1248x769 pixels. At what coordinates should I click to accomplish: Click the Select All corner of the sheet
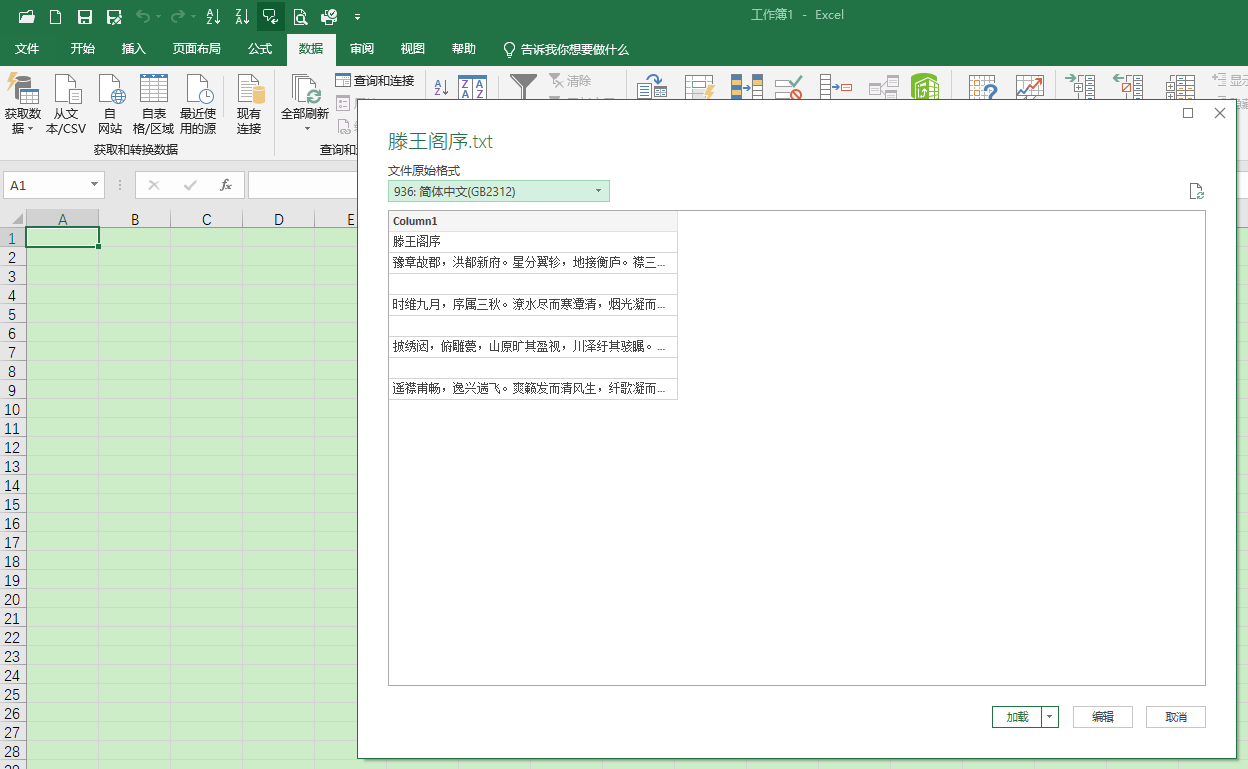coord(12,219)
